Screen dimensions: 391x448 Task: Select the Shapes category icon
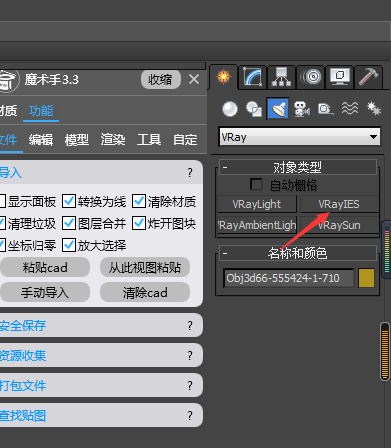coord(254,109)
